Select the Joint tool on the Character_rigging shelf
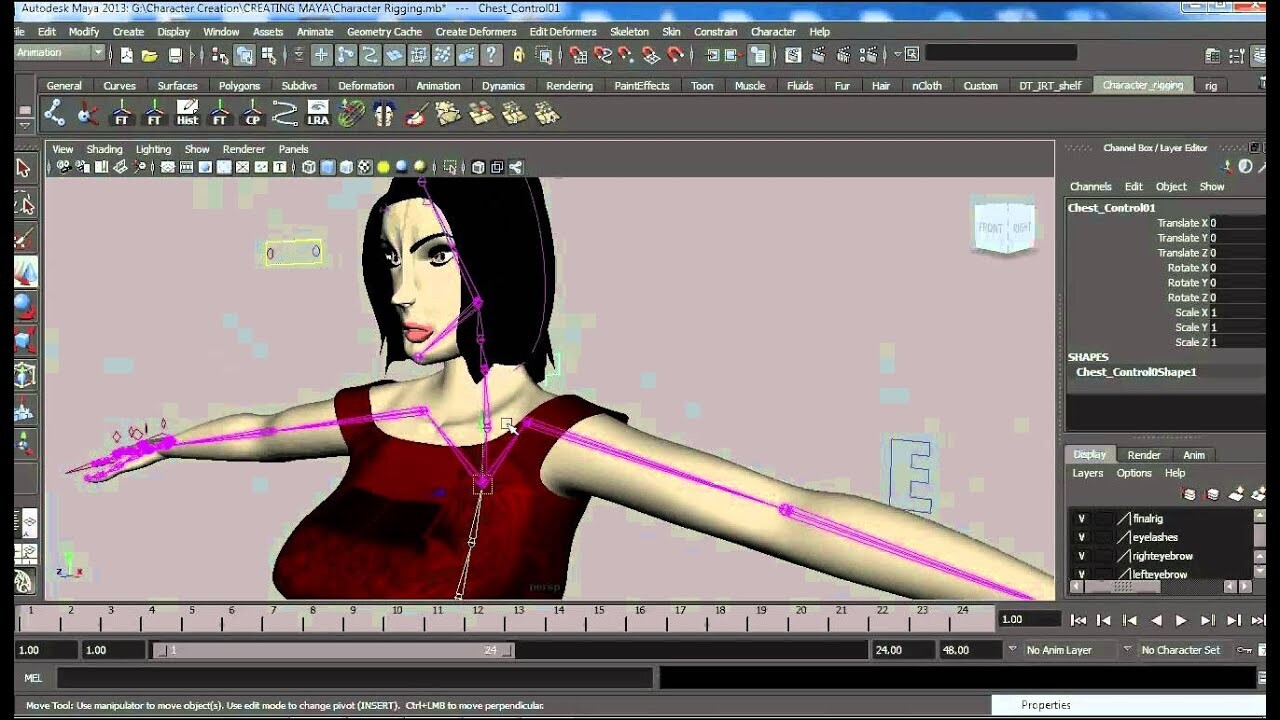 tap(53, 113)
